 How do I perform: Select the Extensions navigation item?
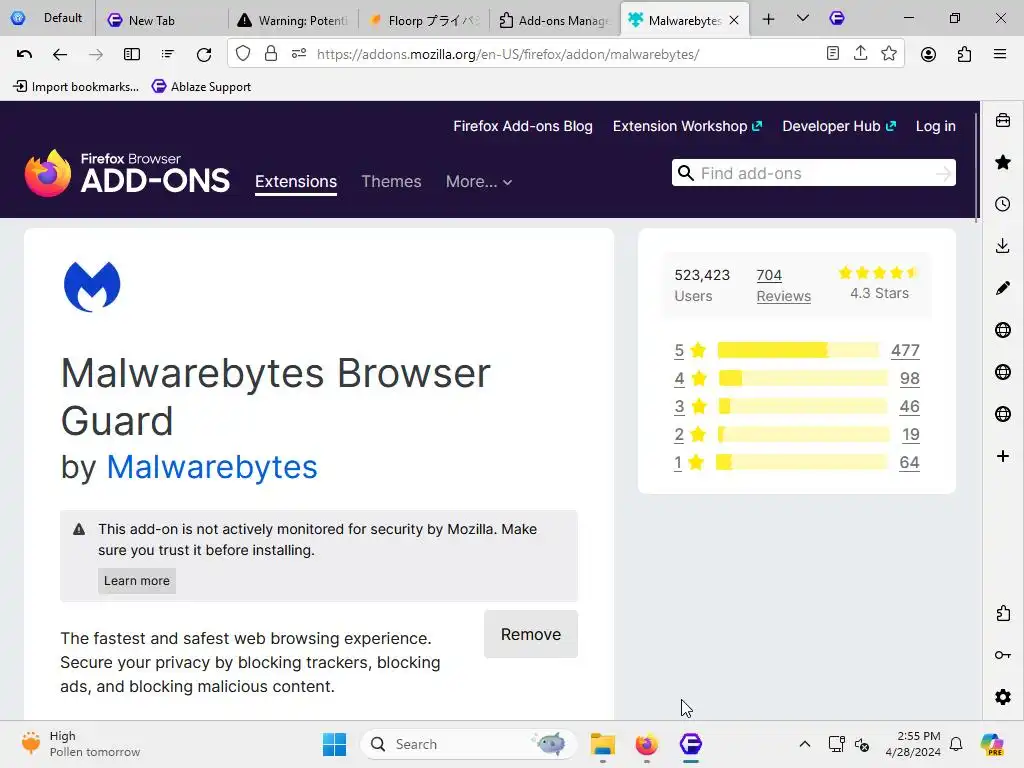[x=296, y=182]
